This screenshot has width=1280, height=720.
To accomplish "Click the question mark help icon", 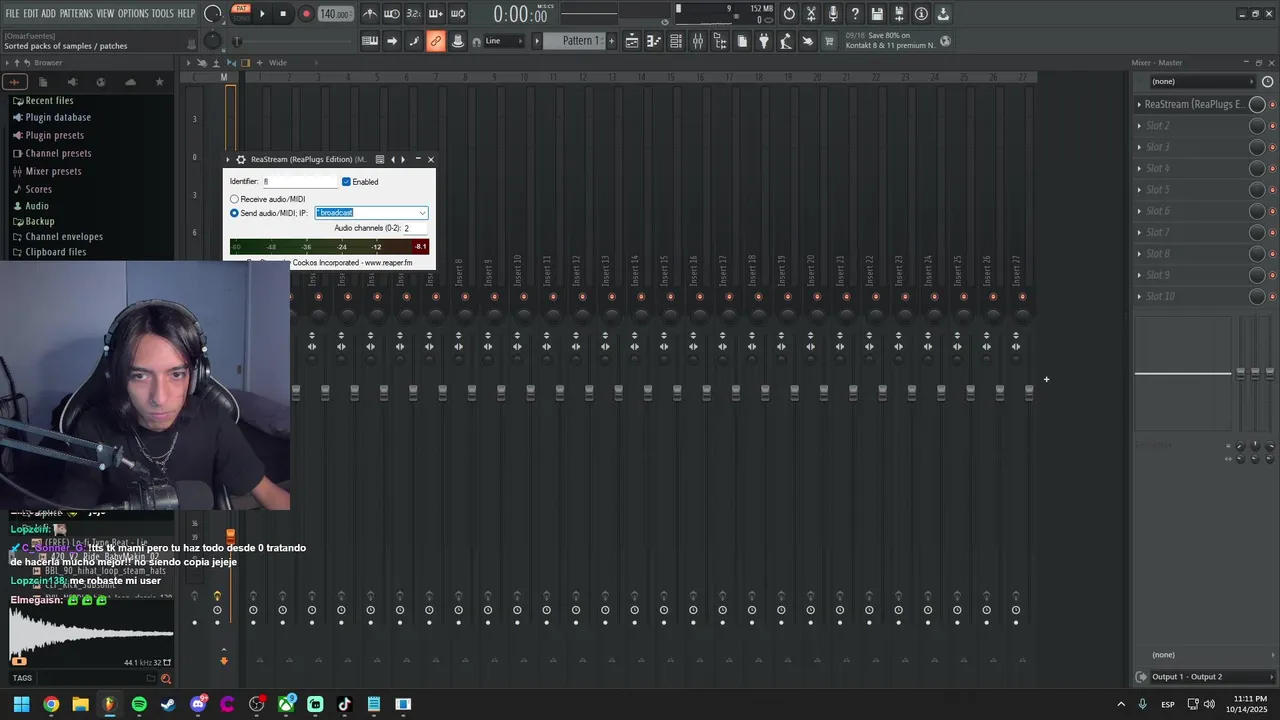I will pyautogui.click(x=855, y=14).
